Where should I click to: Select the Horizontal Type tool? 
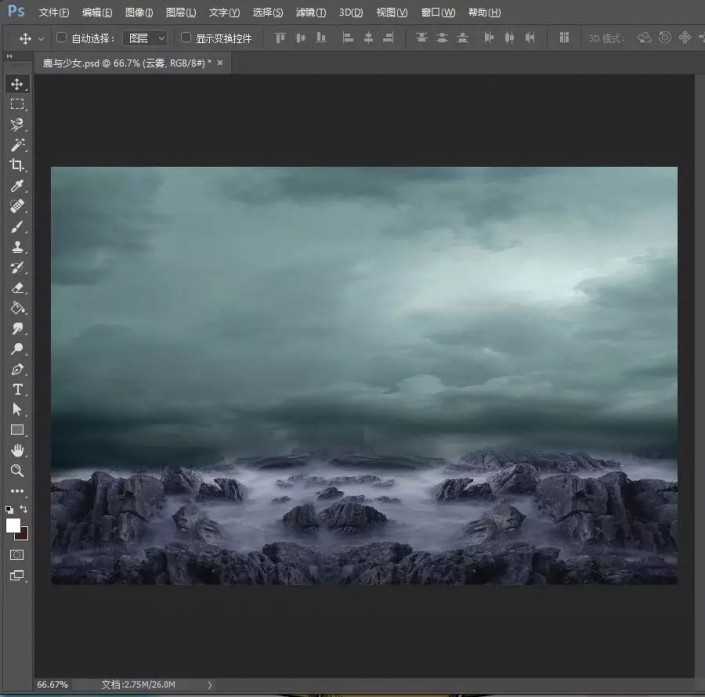(x=17, y=389)
